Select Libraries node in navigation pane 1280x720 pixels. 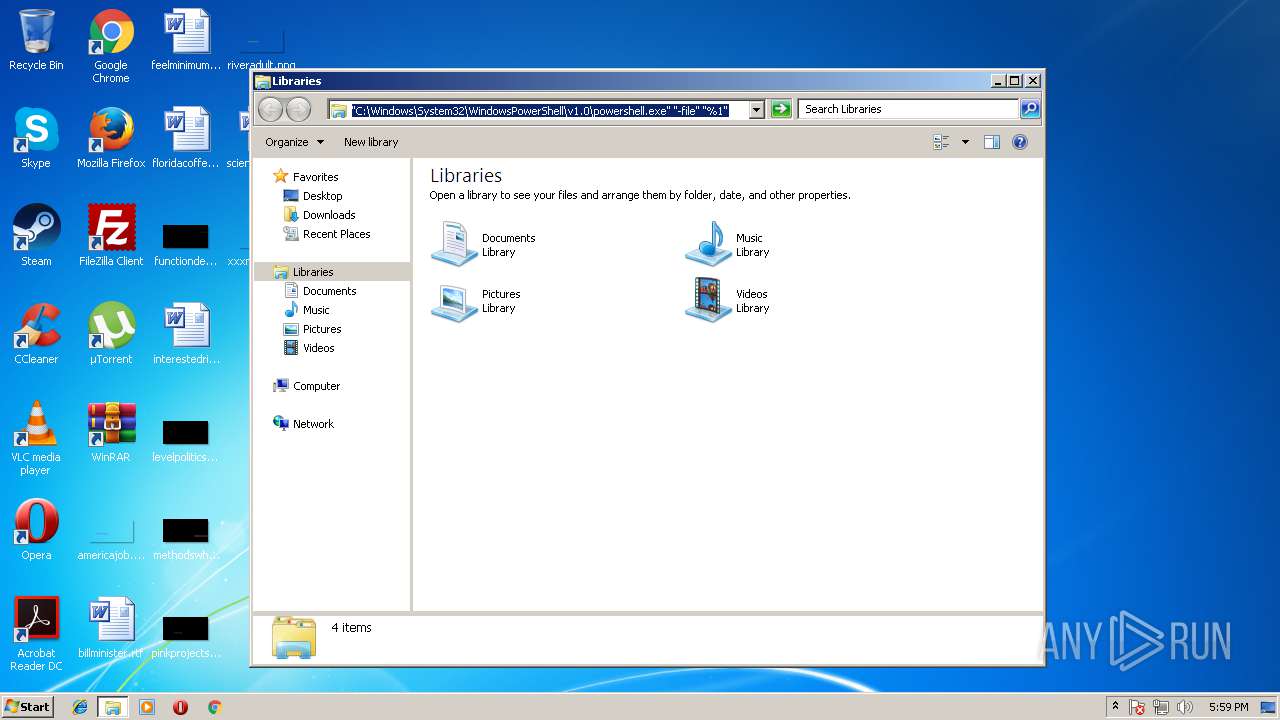pos(332,272)
